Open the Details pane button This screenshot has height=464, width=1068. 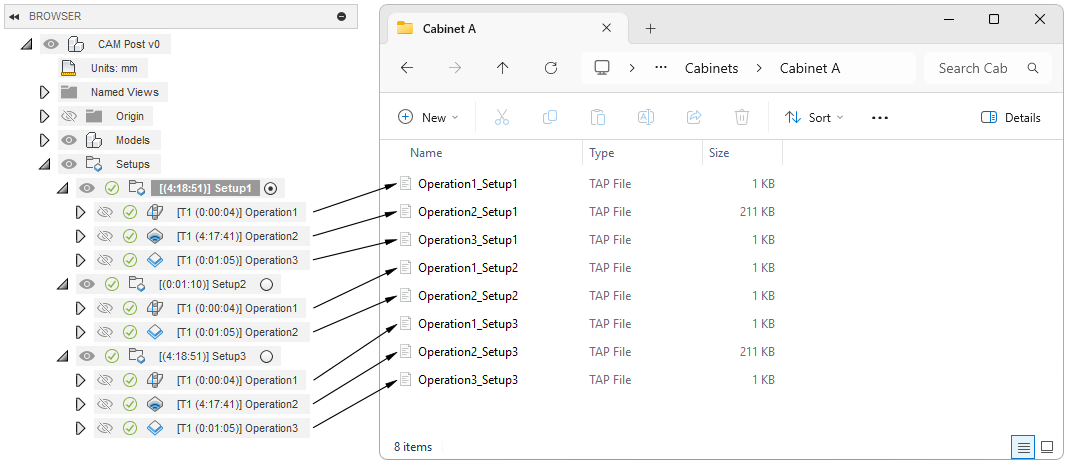click(1011, 117)
